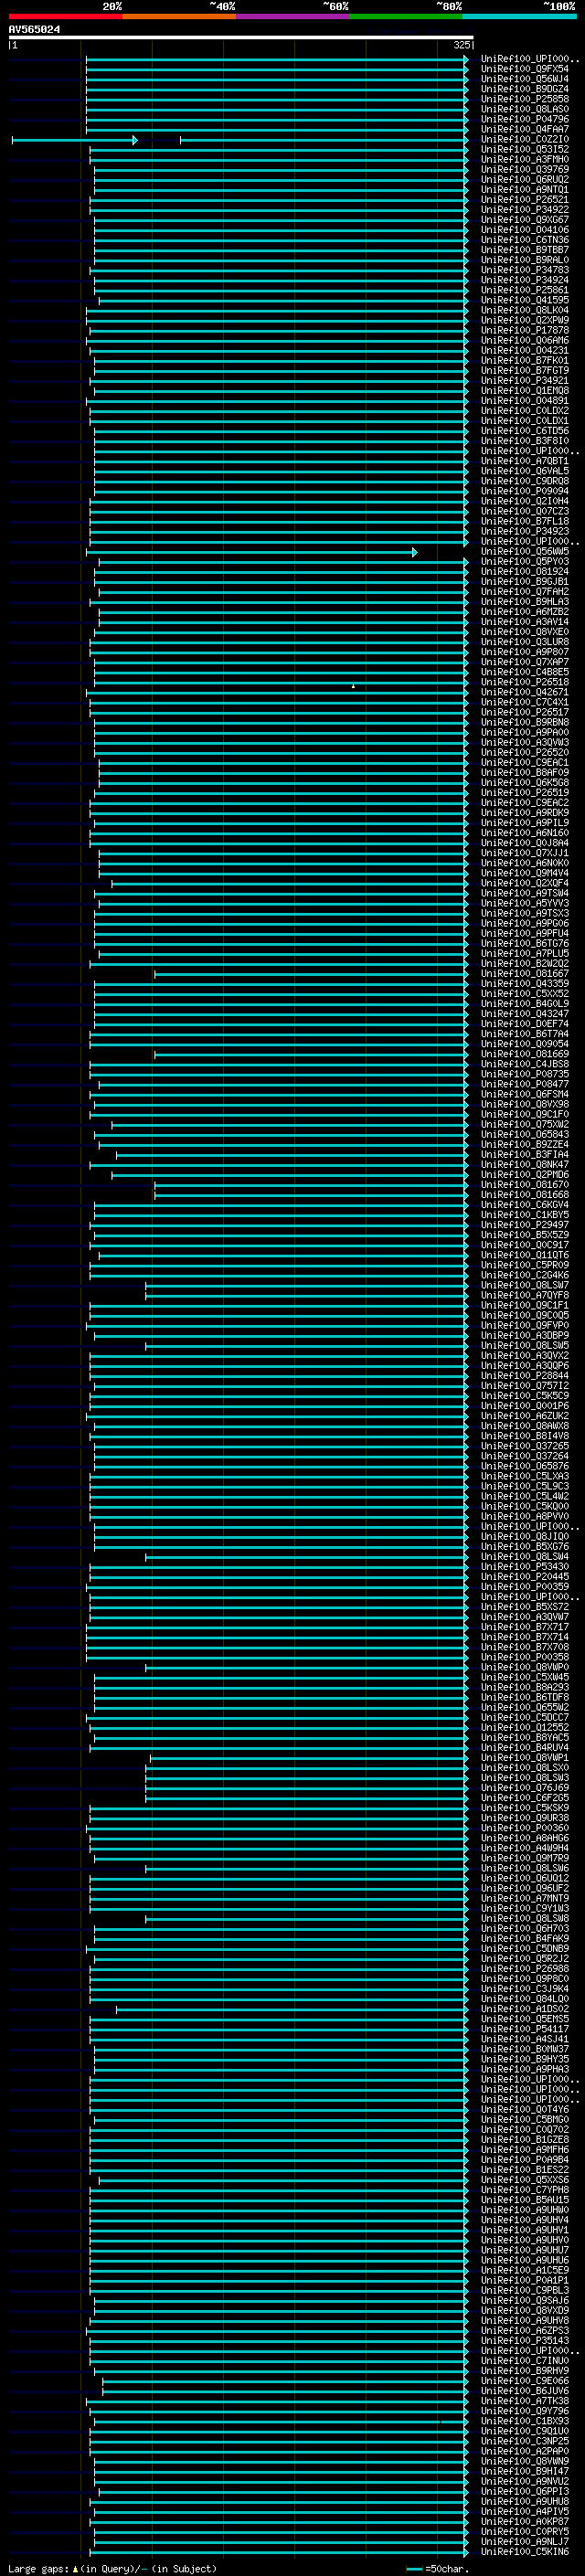Select hit UniRef100_P26519

[524, 792]
